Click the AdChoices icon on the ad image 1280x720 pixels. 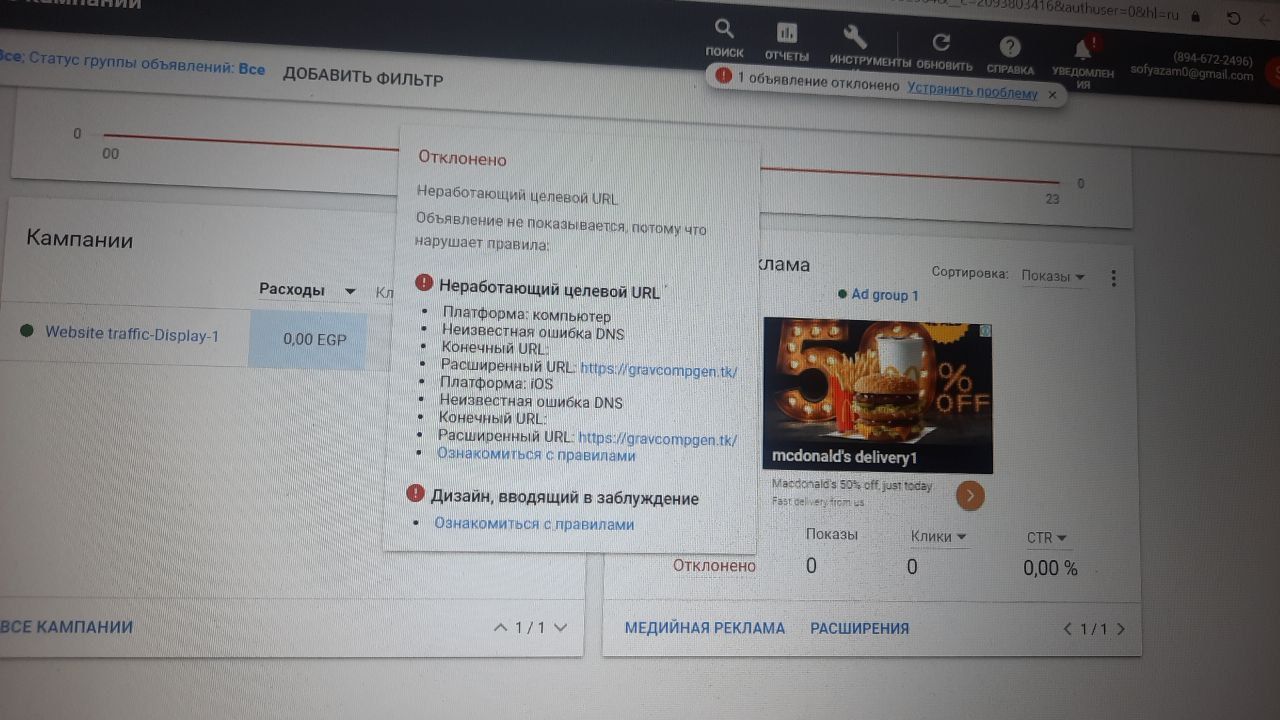click(984, 330)
